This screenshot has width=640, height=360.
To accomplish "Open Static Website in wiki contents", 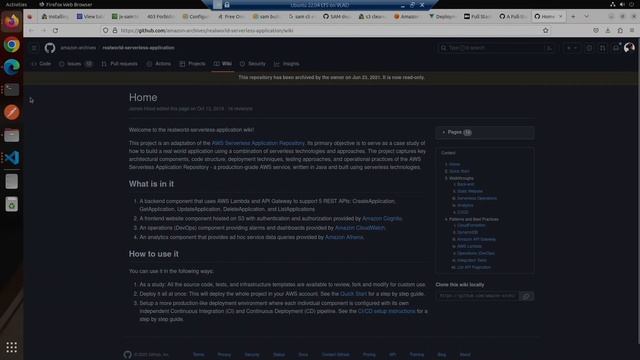I will click(470, 191).
